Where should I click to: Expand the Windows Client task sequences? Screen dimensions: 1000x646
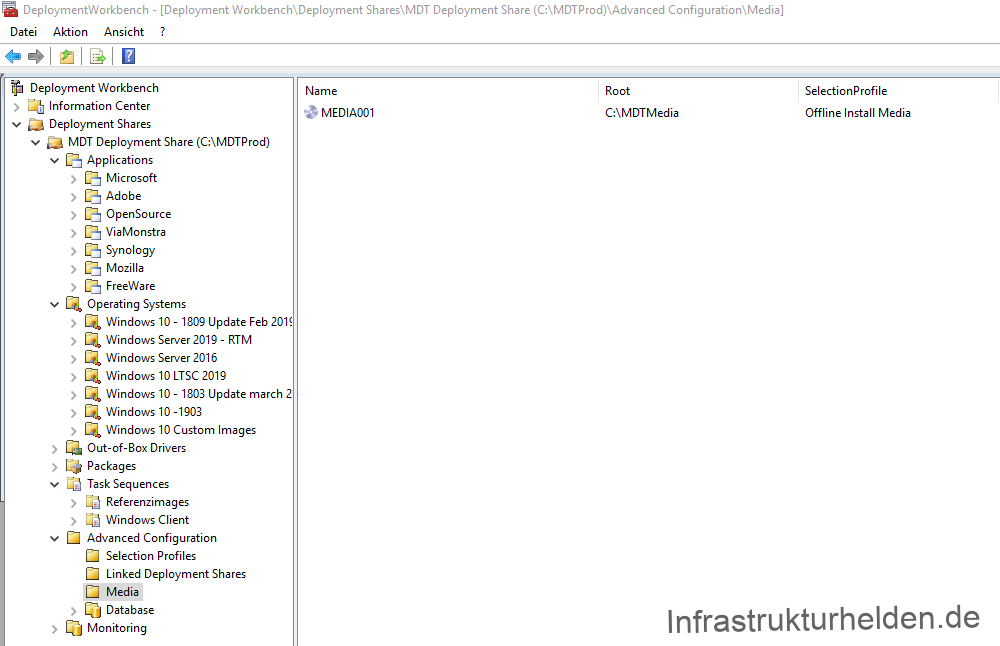coord(74,521)
